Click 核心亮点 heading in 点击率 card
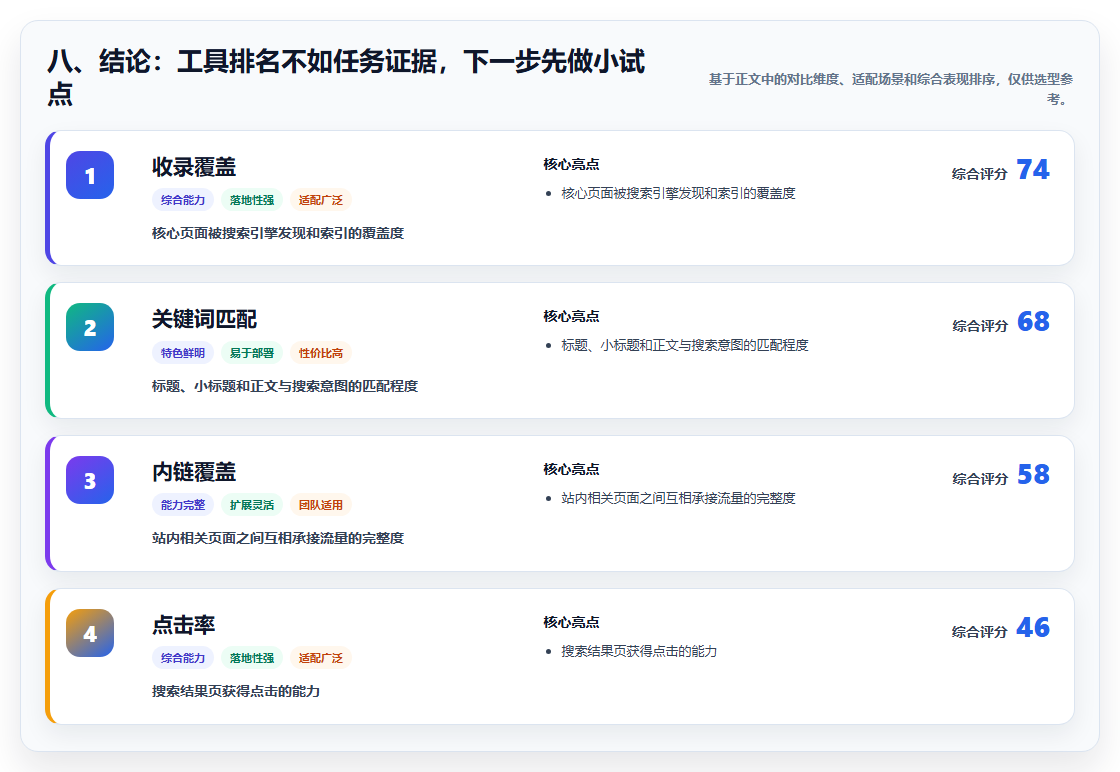The width and height of the screenshot is (1120, 772). [571, 622]
